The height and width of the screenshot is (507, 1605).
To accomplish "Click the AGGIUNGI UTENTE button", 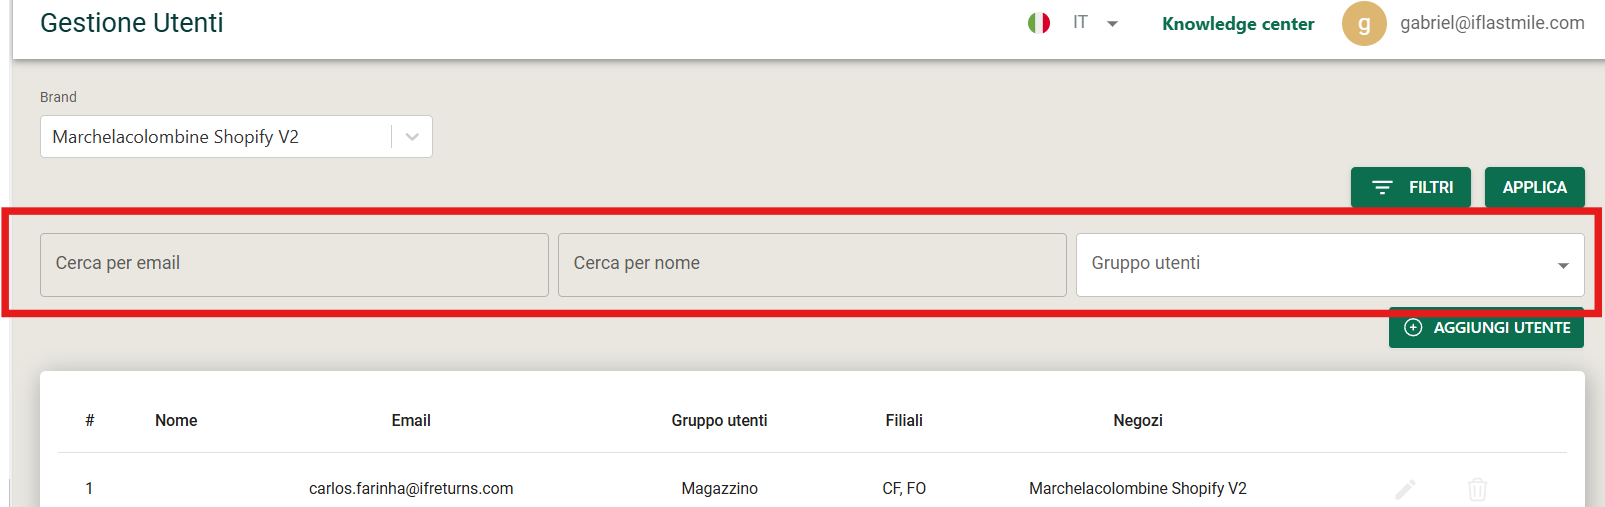I will click(x=1486, y=328).
